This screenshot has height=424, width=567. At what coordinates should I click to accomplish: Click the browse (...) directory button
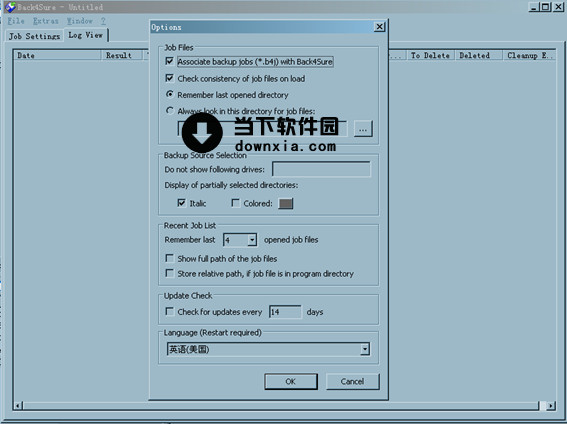363,129
